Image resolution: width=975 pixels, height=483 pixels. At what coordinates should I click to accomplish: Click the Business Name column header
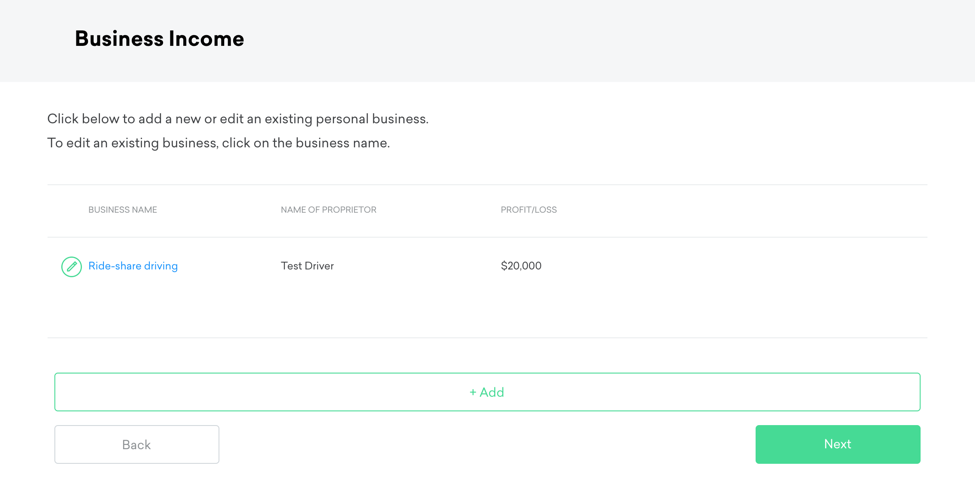(x=122, y=210)
